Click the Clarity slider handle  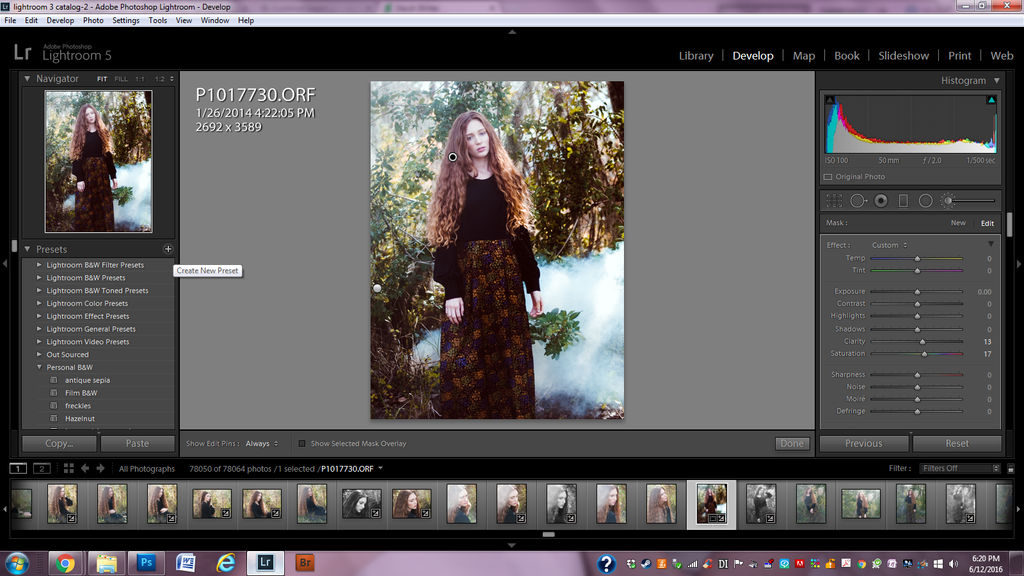tap(922, 342)
